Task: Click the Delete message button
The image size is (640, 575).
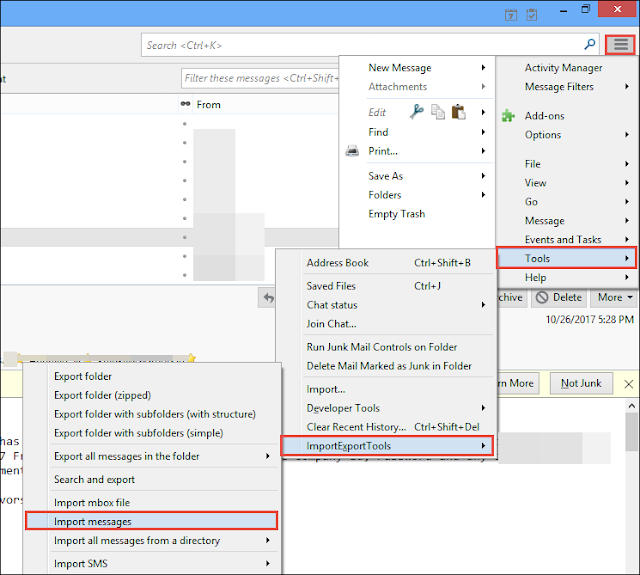Action: (x=559, y=297)
